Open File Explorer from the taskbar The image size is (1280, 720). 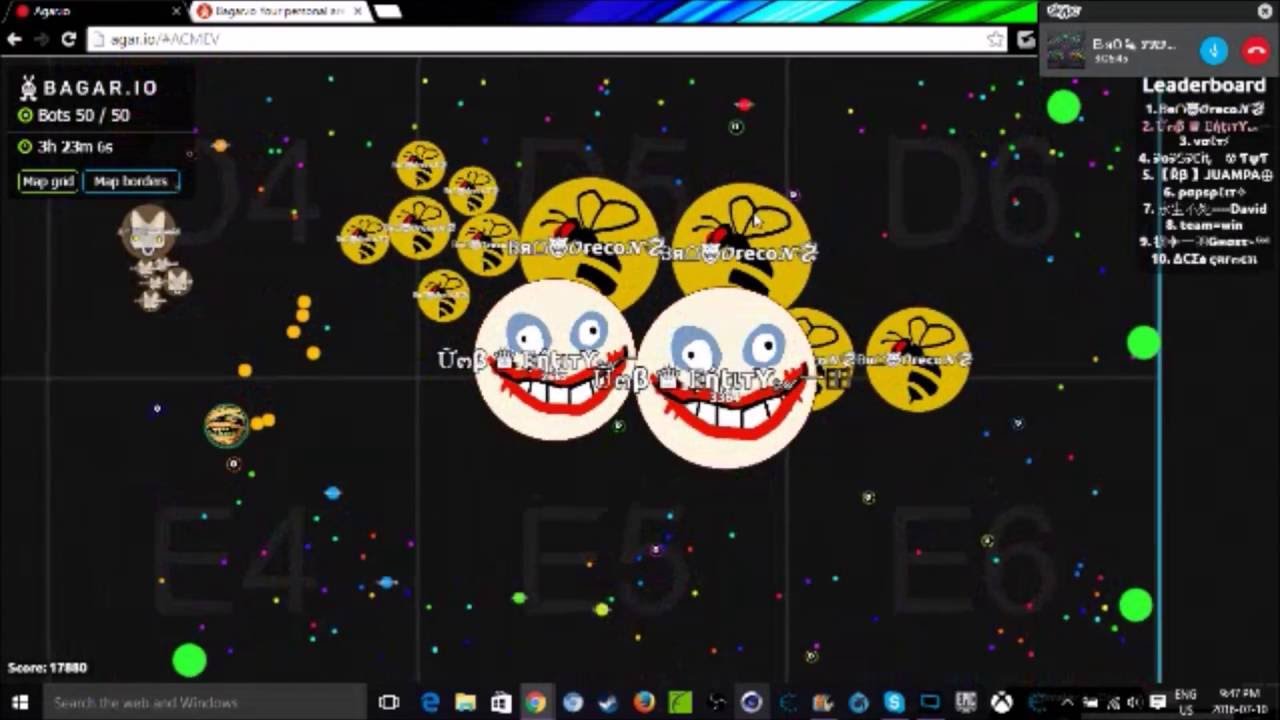[x=465, y=702]
